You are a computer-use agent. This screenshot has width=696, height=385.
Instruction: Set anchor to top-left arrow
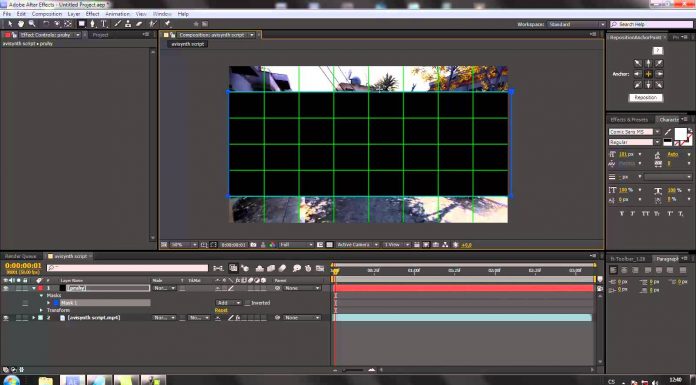pos(637,64)
